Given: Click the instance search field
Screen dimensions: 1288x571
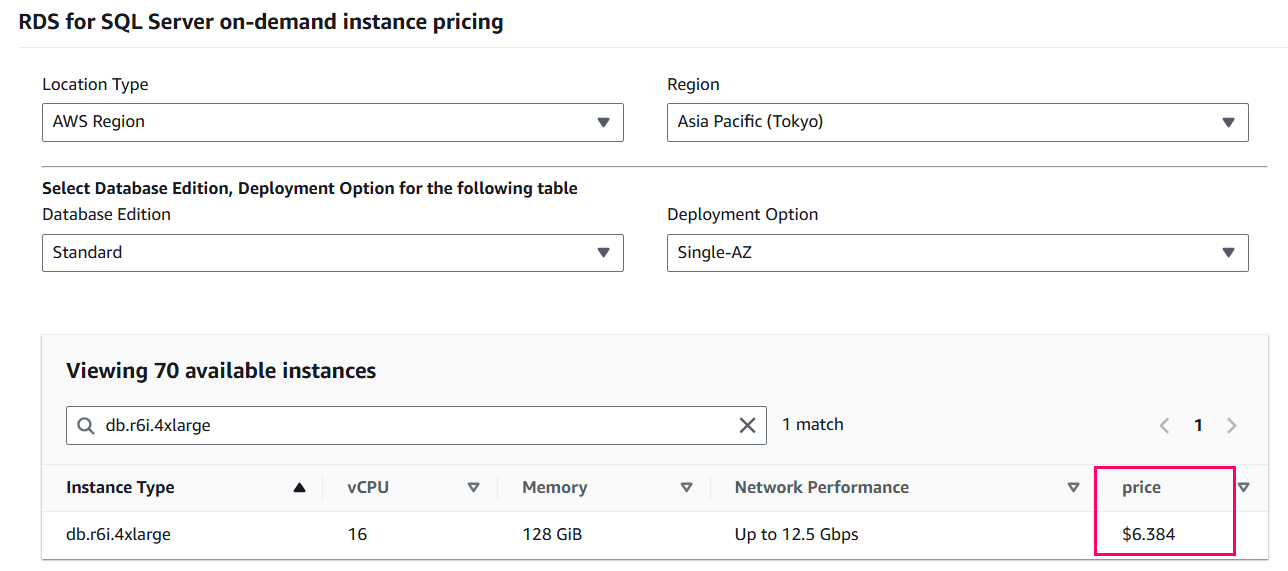Looking at the screenshot, I should coord(416,425).
